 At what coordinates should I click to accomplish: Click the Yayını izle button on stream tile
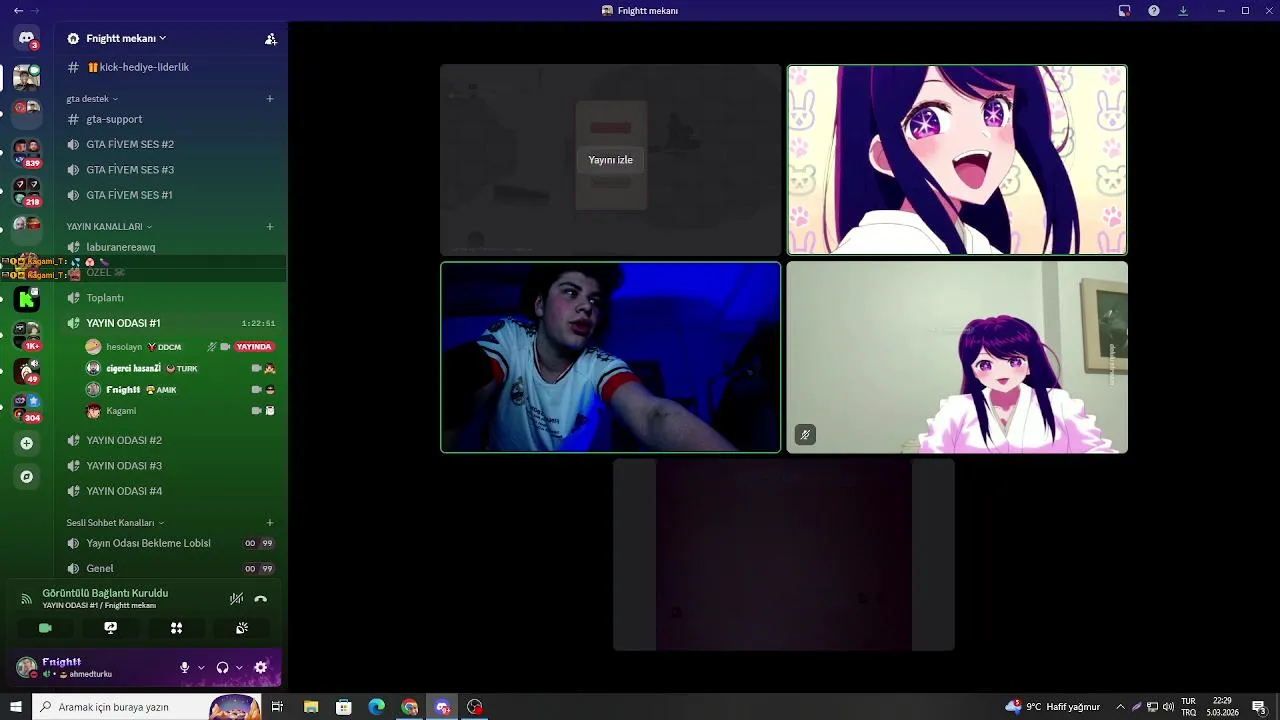click(610, 160)
